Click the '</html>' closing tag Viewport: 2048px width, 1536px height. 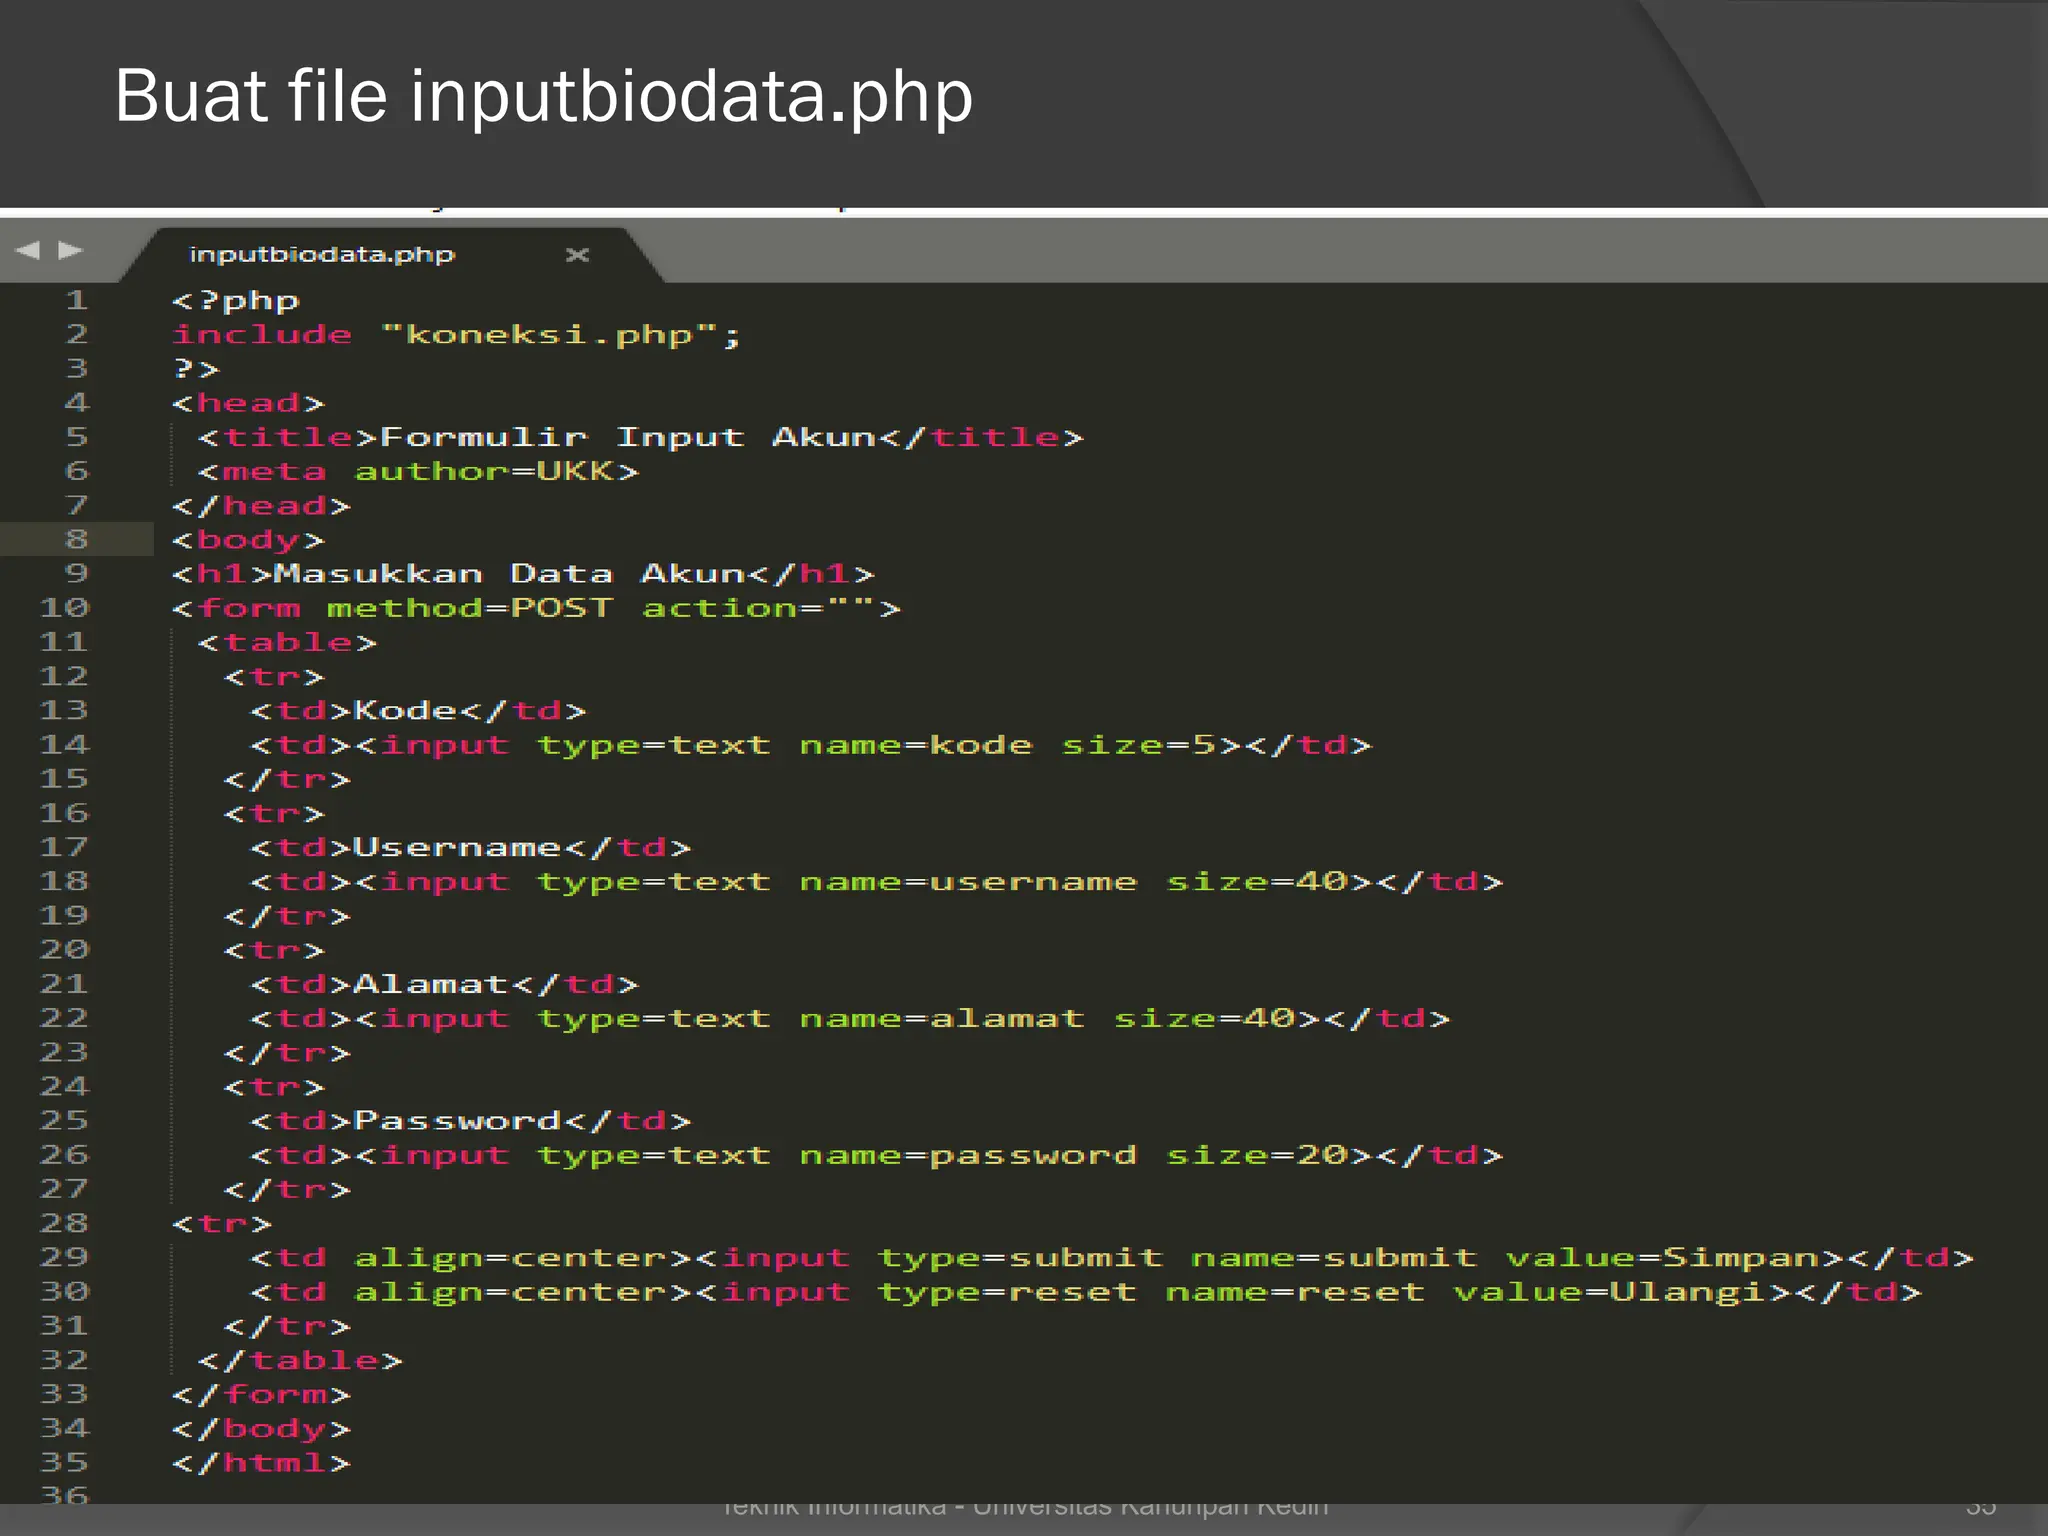click(262, 1463)
